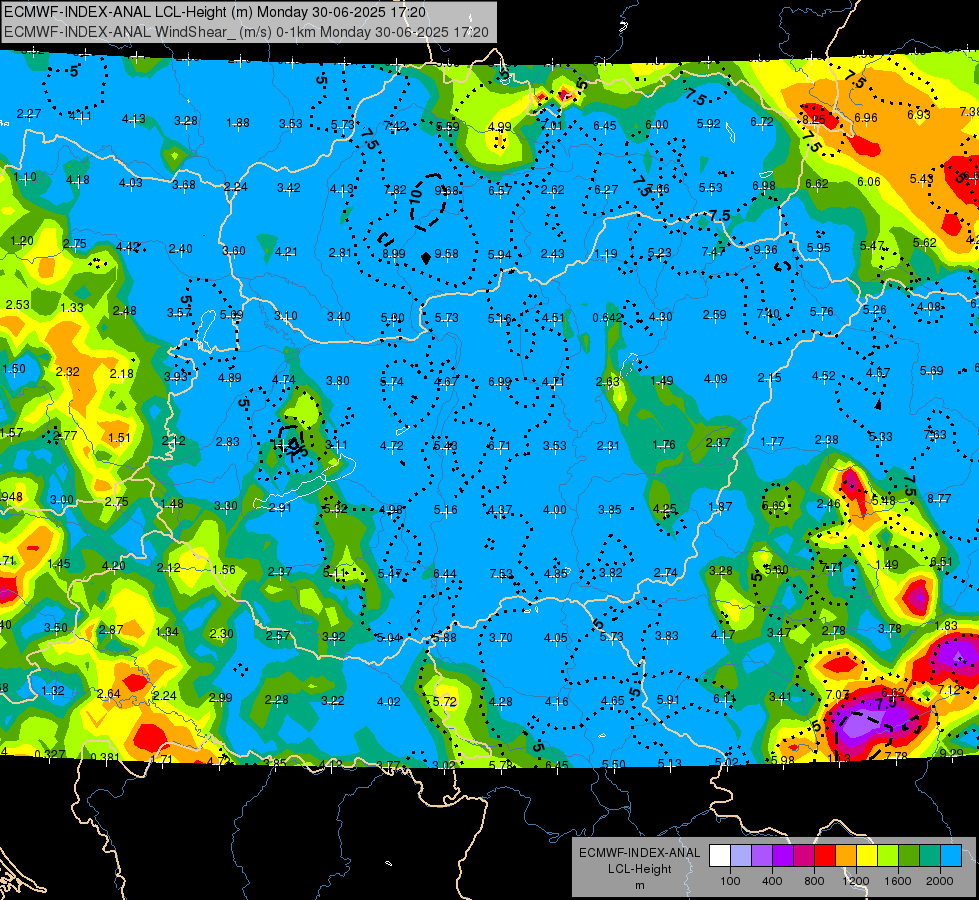Image resolution: width=979 pixels, height=900 pixels.
Task: Click the wind shear value 6.44
Action: 445,573
